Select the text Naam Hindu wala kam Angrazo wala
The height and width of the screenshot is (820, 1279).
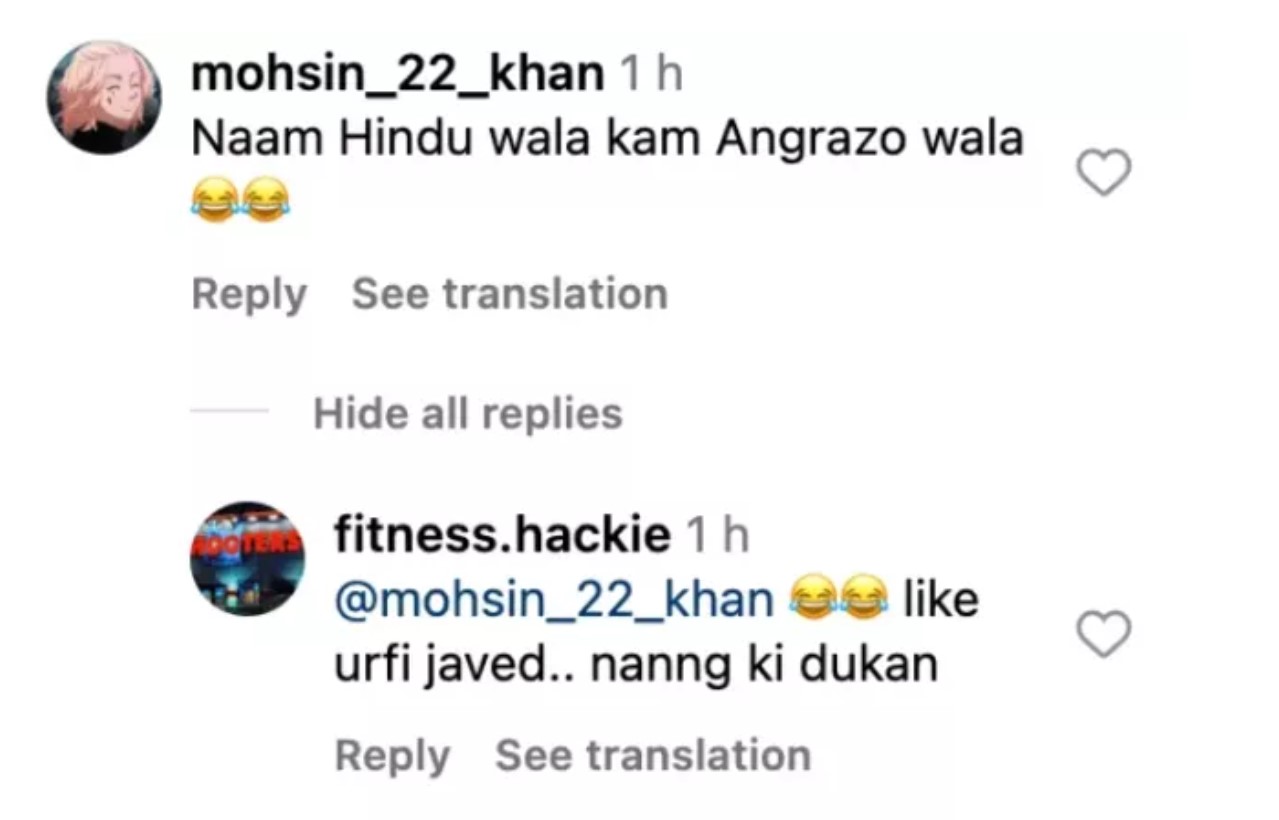607,140
